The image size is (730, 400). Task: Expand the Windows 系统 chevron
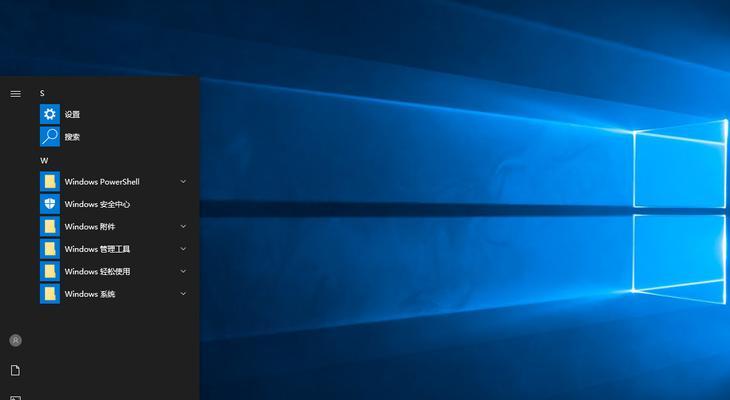pyautogui.click(x=183, y=294)
